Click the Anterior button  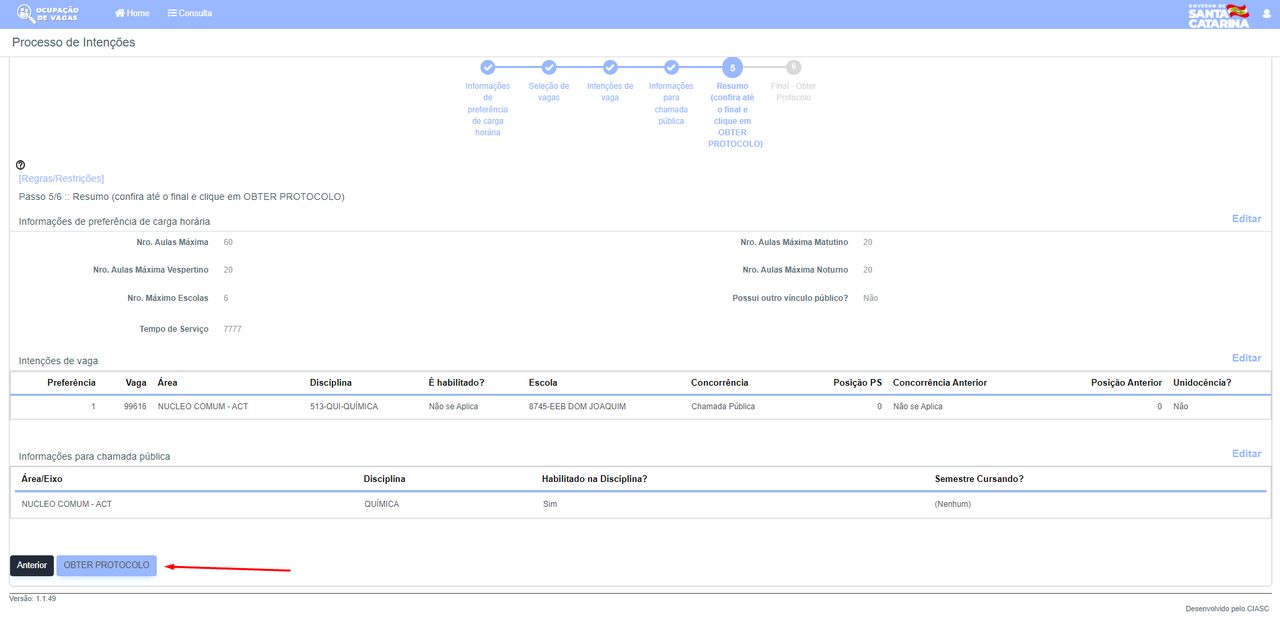click(32, 566)
